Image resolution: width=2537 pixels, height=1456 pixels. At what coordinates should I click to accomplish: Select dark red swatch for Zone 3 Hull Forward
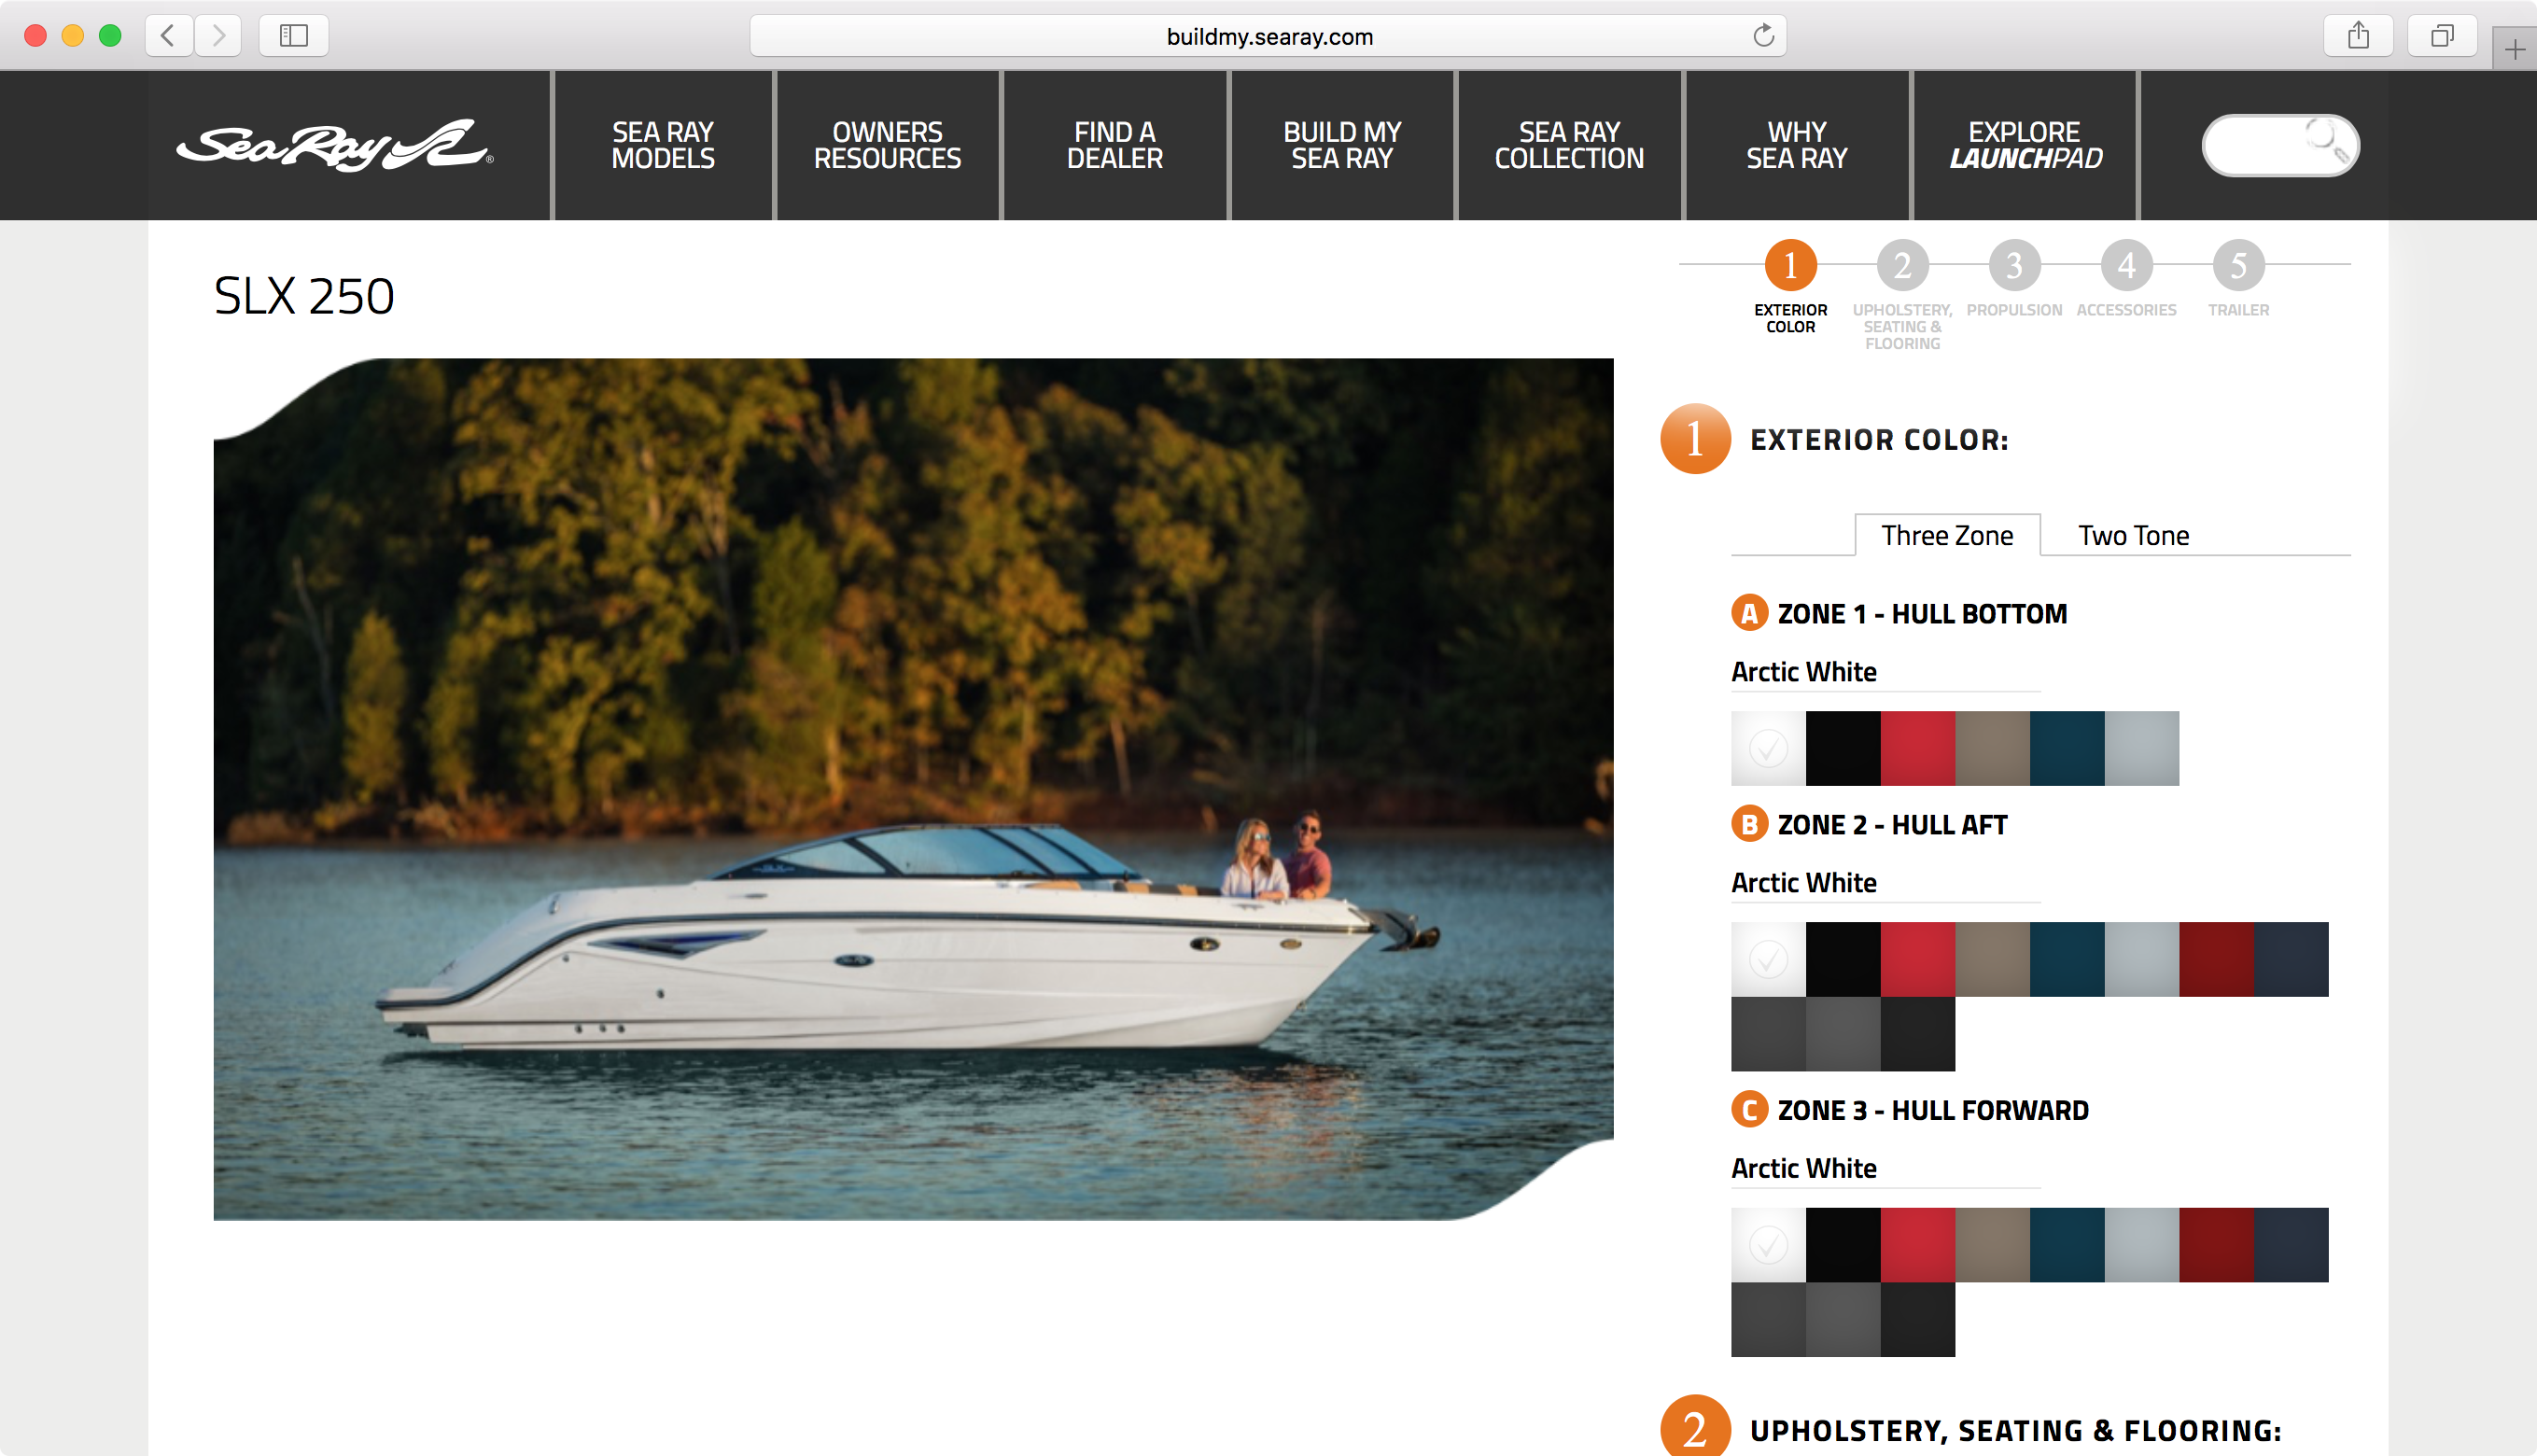[x=2216, y=1245]
